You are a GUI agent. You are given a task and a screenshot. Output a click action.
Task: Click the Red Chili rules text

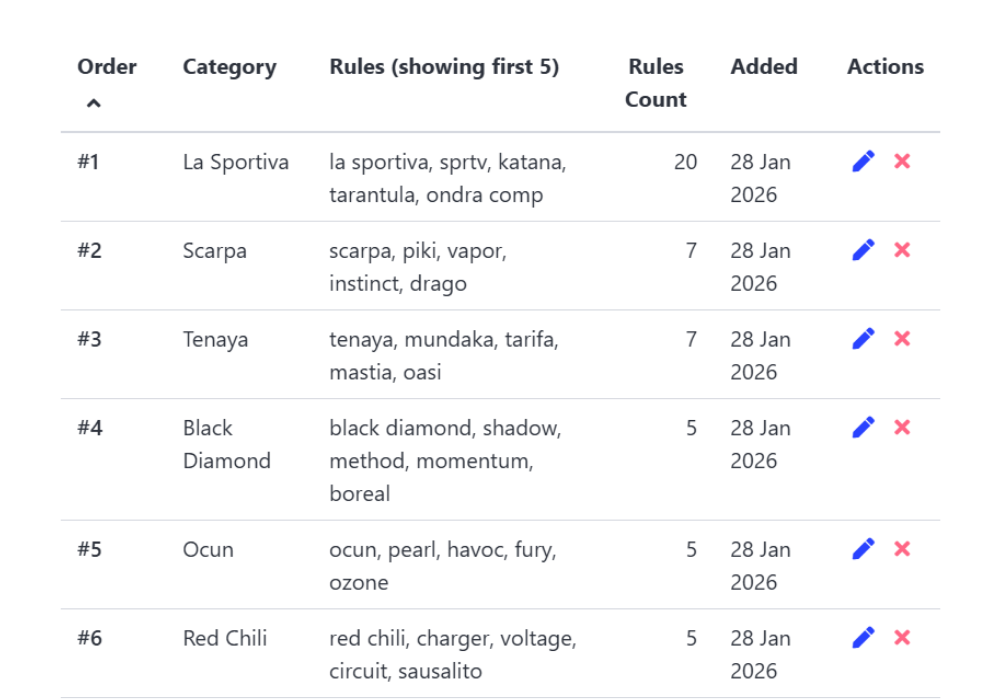pyautogui.click(x=452, y=654)
